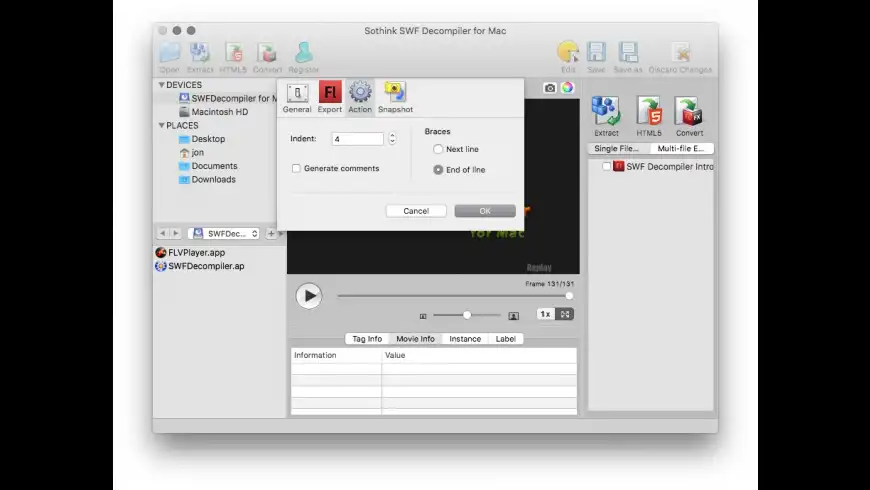
Task: Collapse the PLACES section
Action: tap(161, 125)
